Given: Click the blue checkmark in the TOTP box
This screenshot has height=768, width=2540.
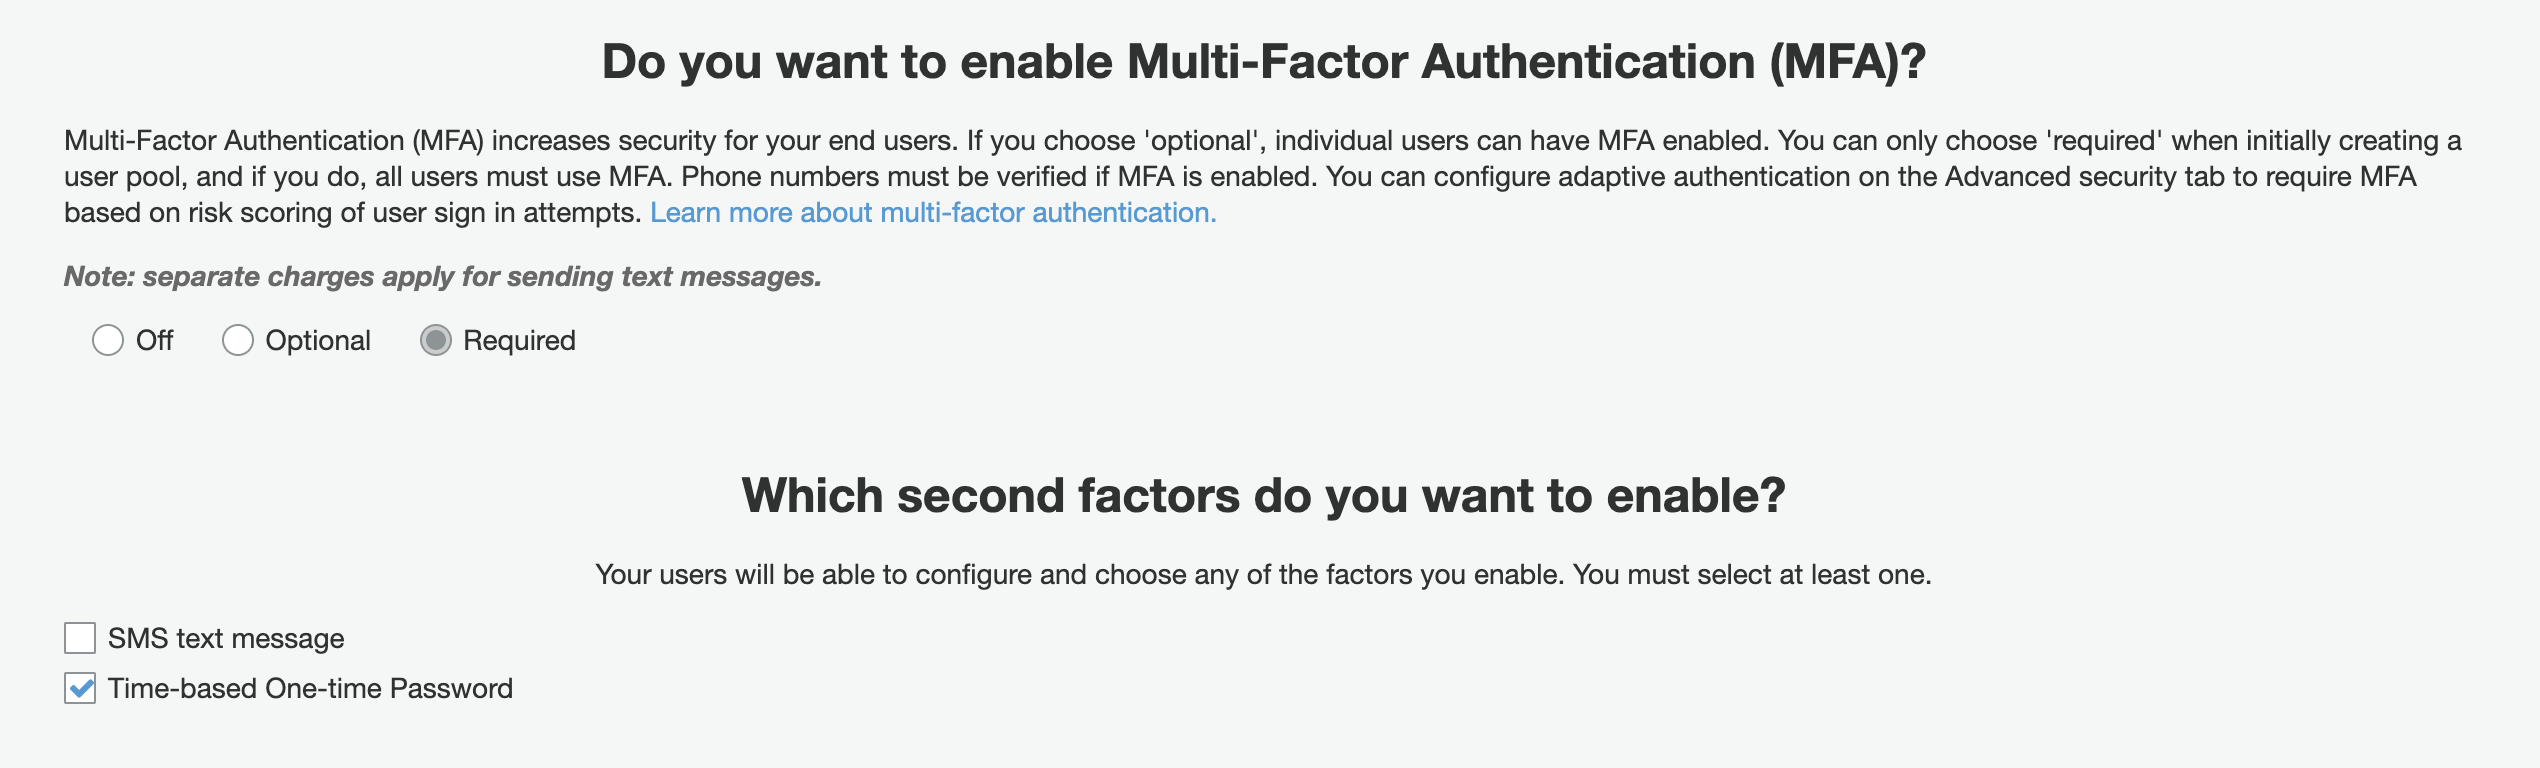Looking at the screenshot, I should tap(81, 688).
